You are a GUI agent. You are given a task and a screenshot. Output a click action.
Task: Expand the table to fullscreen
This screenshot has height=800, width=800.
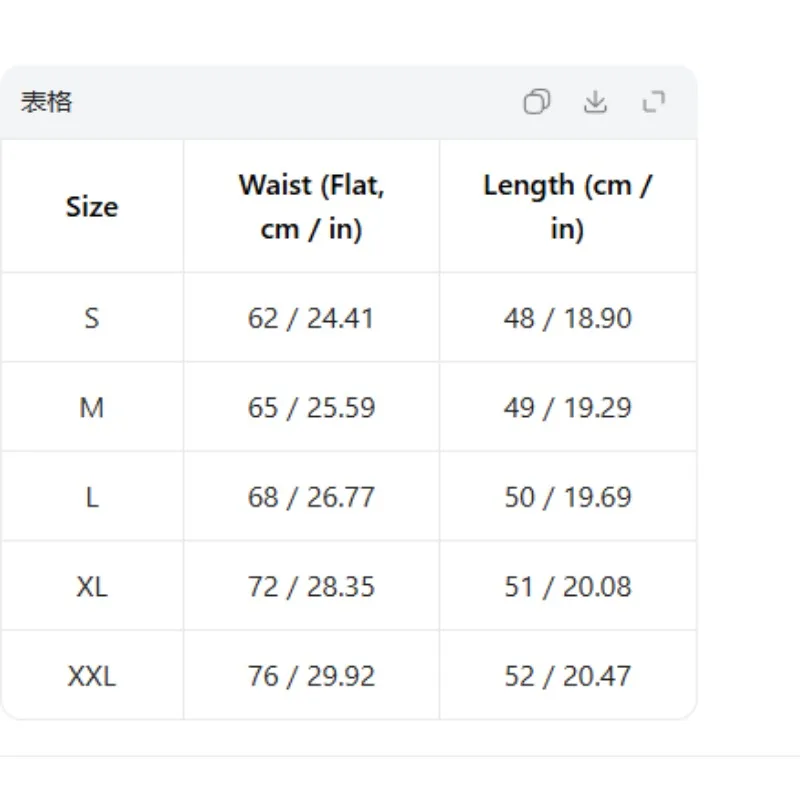click(654, 102)
